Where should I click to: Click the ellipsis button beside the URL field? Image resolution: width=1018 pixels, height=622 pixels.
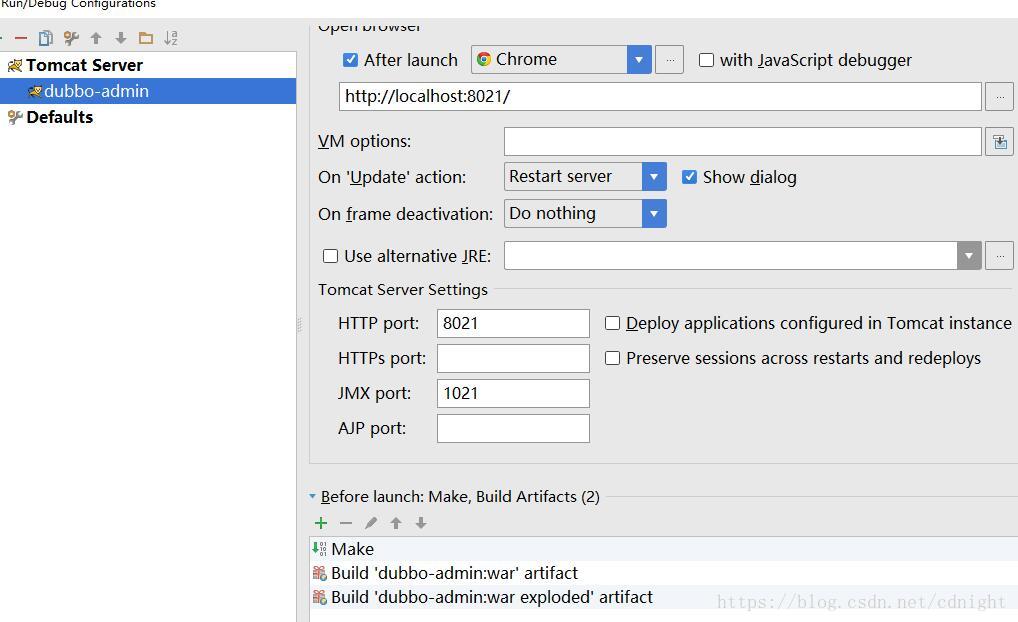[1000, 97]
